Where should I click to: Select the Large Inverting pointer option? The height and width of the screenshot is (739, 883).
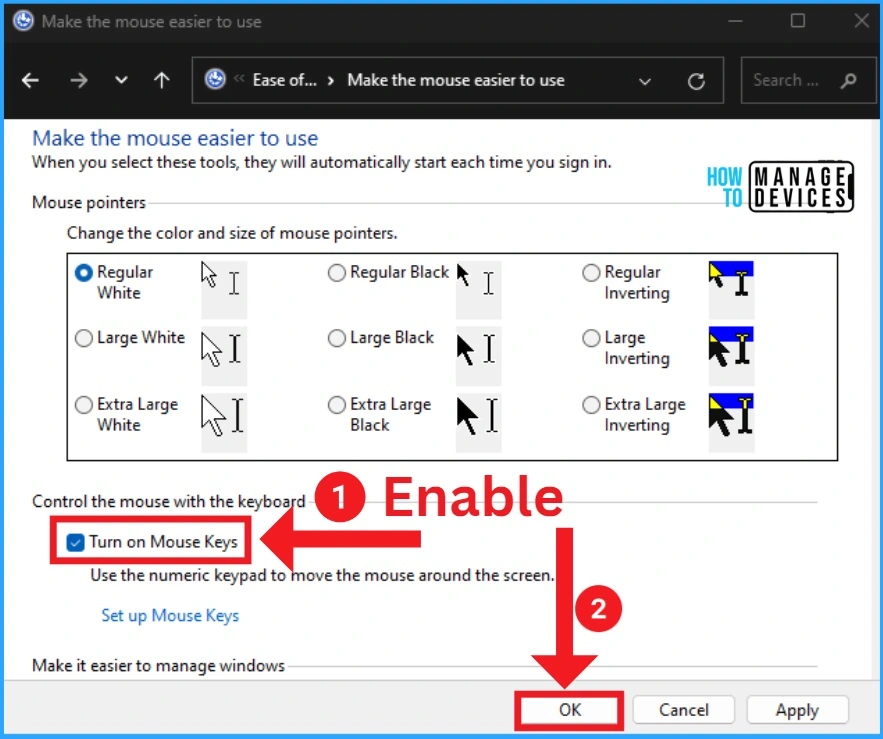(x=591, y=338)
